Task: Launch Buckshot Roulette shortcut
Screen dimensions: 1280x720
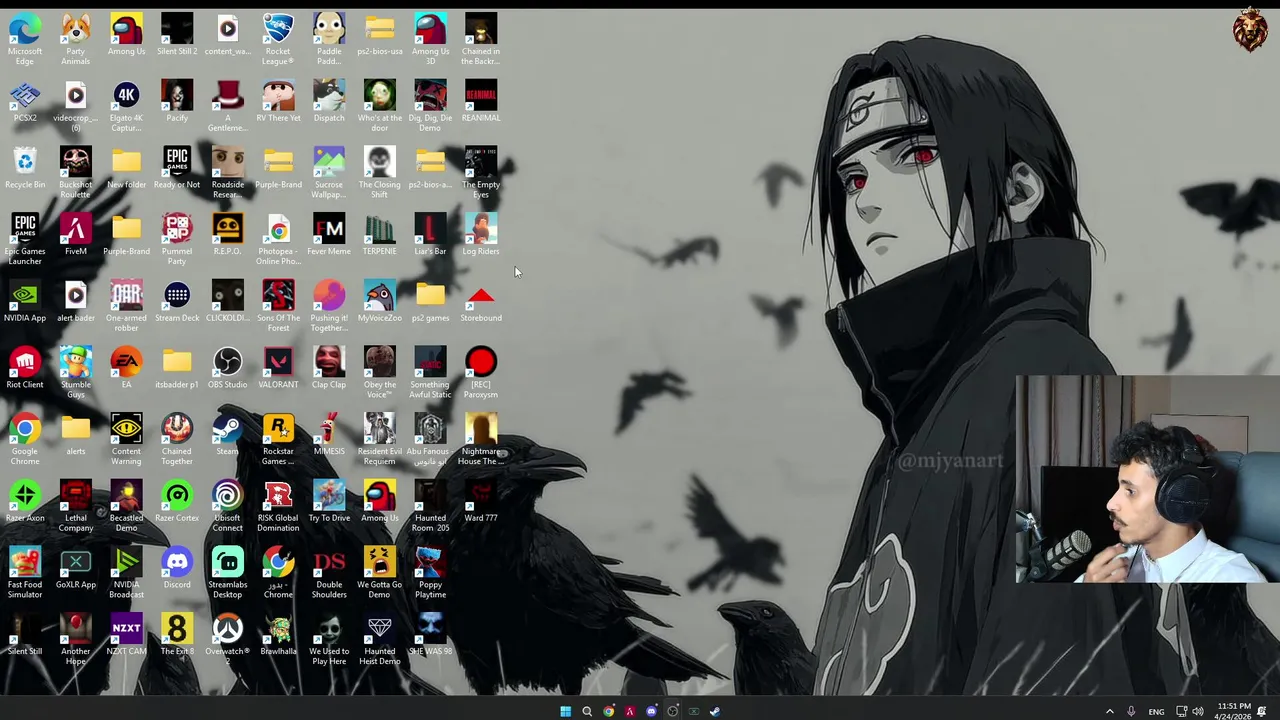Action: coord(76,173)
